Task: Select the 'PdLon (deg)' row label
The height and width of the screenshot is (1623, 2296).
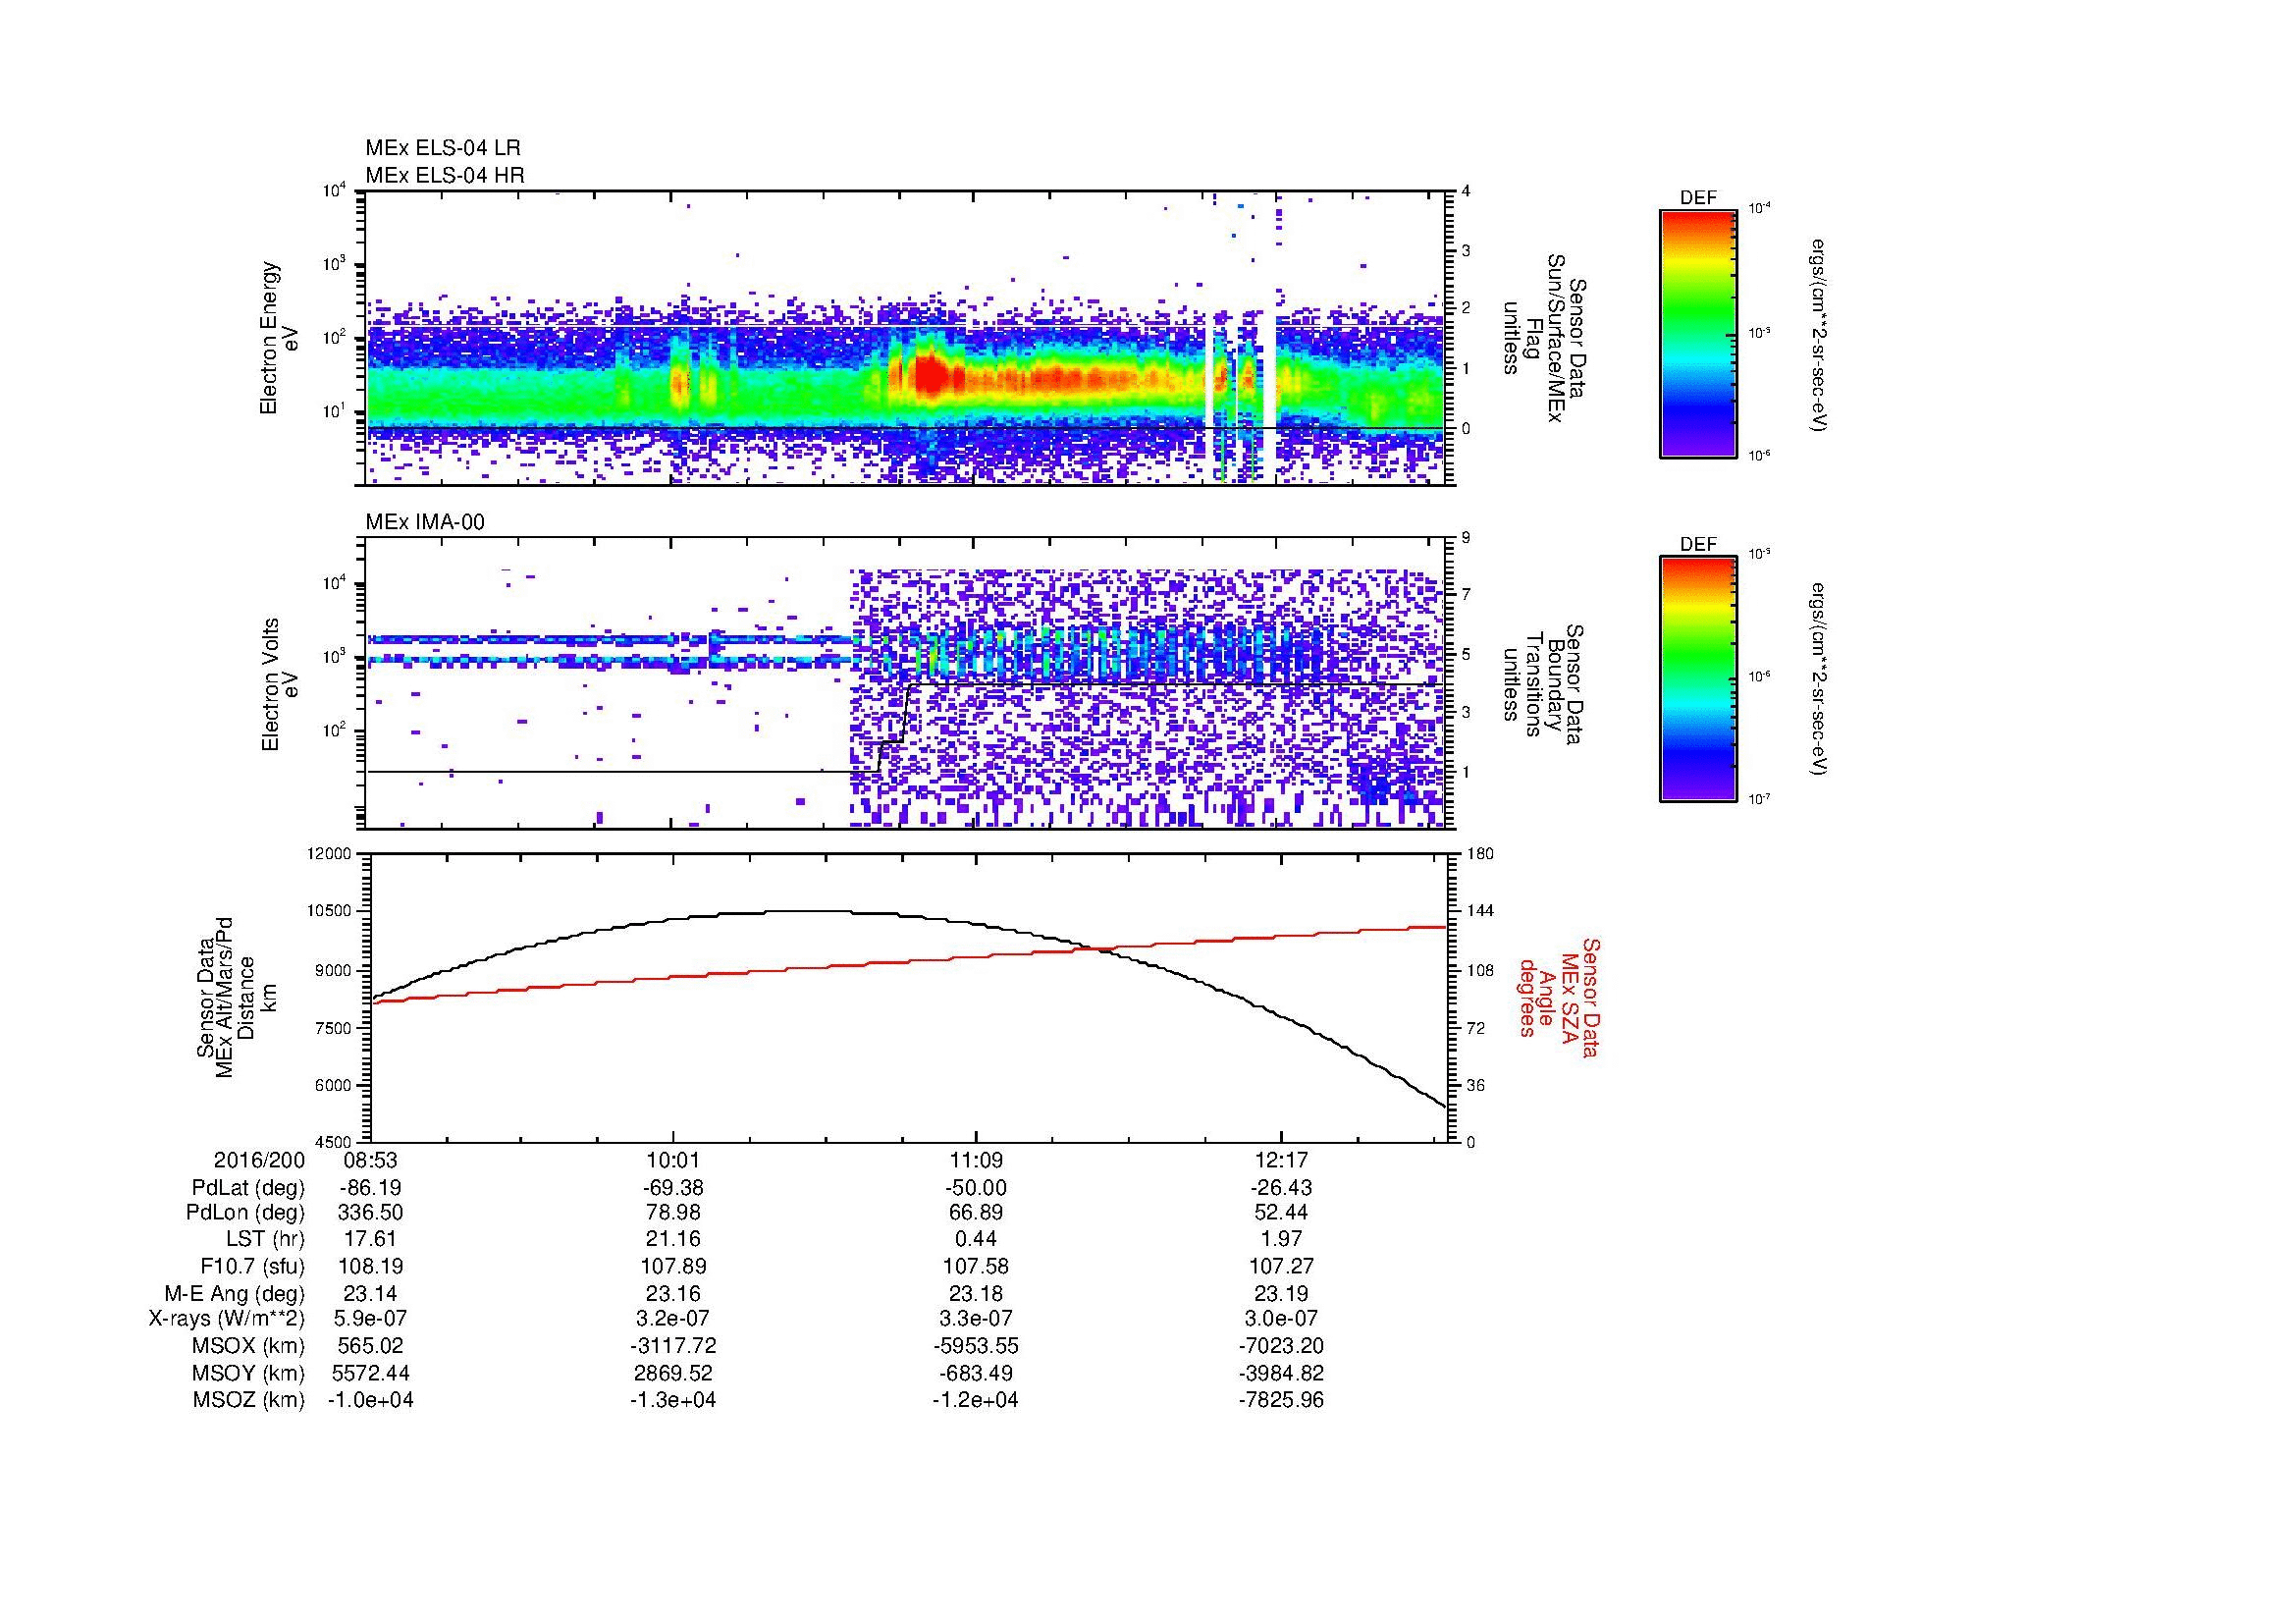Action: pos(245,1213)
